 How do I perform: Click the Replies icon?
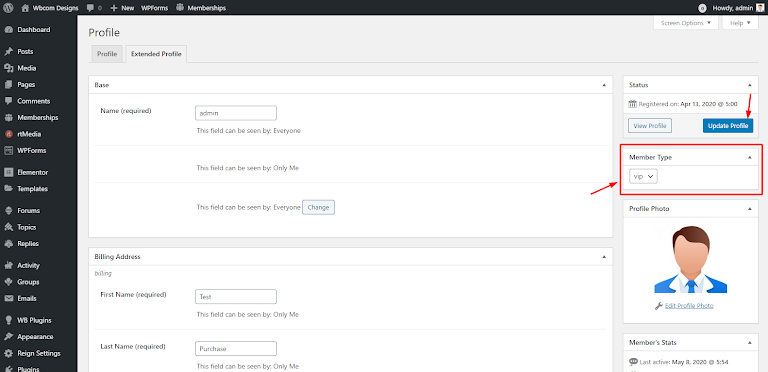[x=8, y=244]
